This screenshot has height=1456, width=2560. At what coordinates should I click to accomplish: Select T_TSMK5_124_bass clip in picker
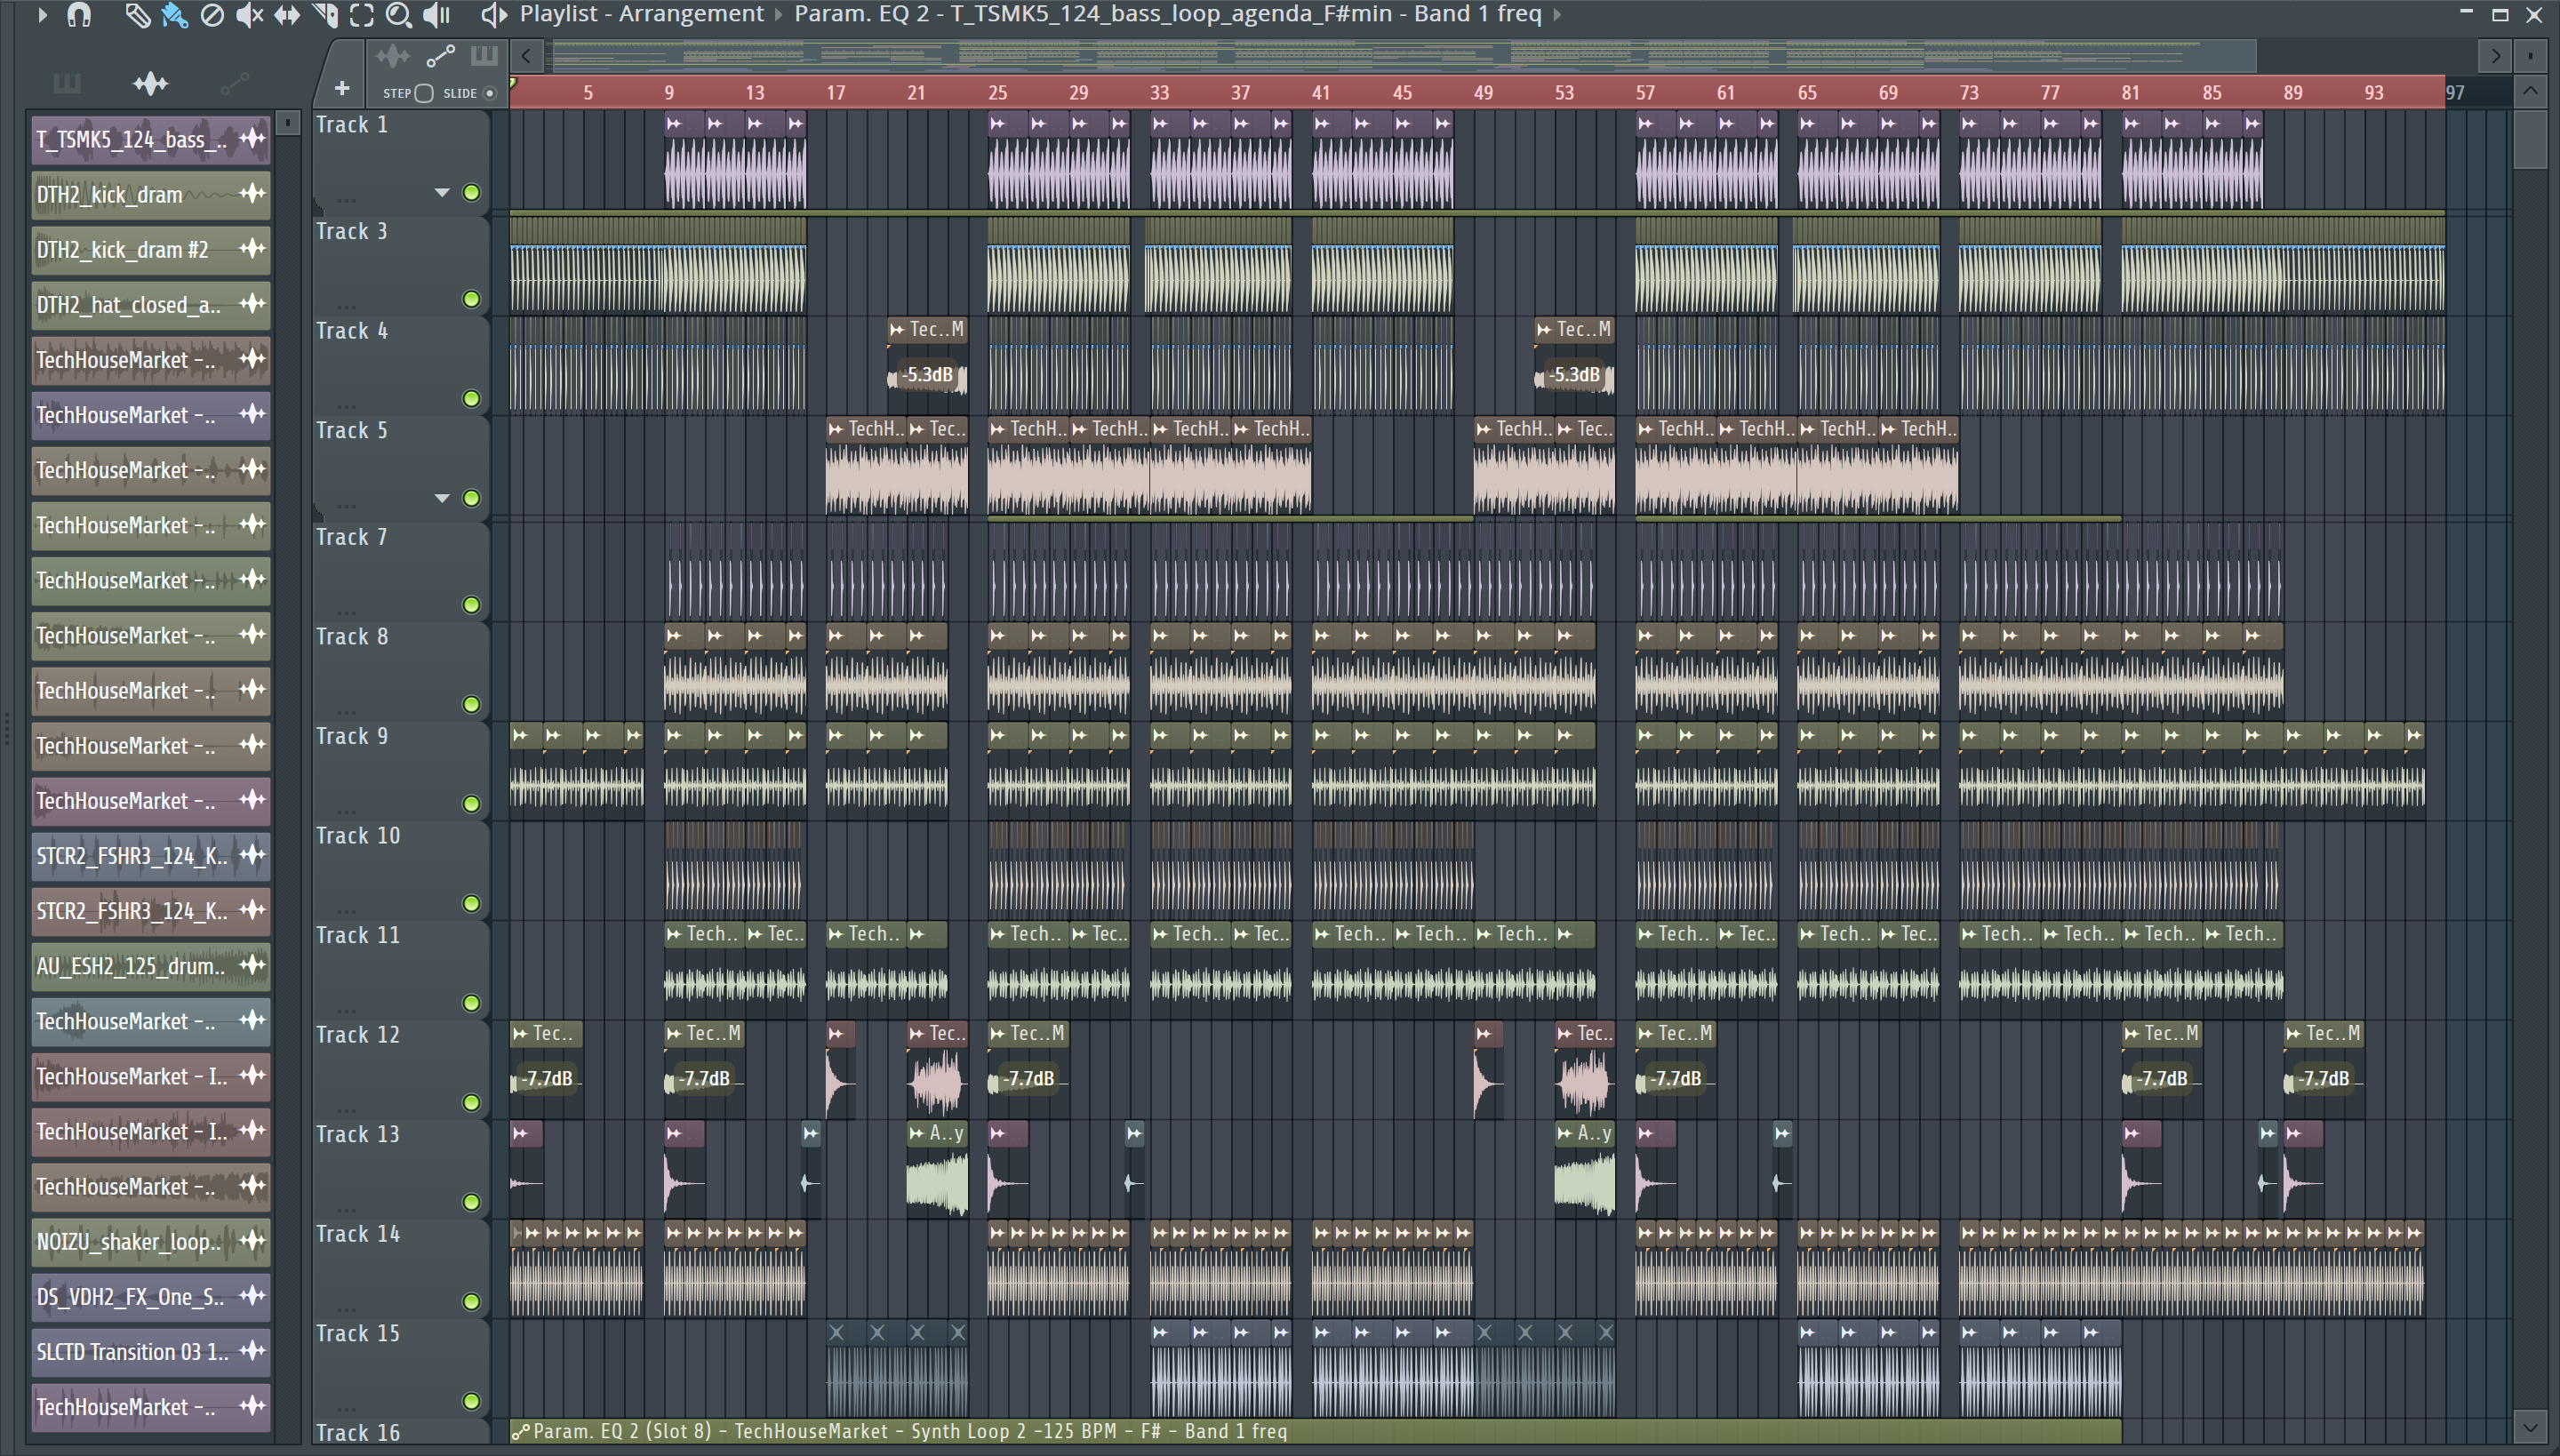(151, 139)
